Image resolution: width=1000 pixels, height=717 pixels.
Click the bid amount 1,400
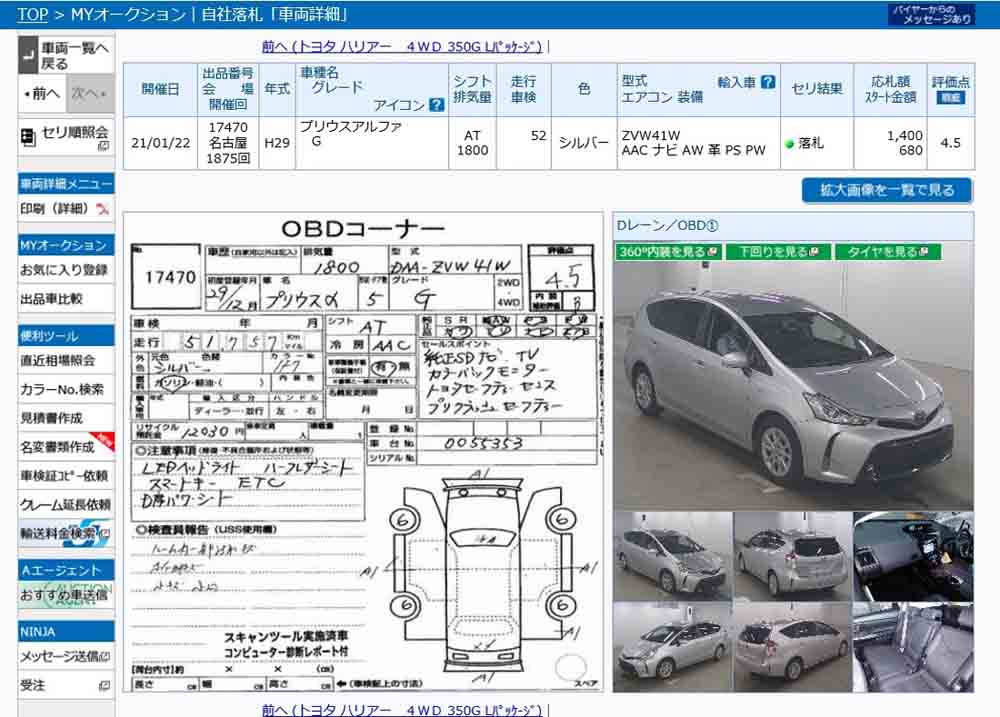(x=904, y=135)
